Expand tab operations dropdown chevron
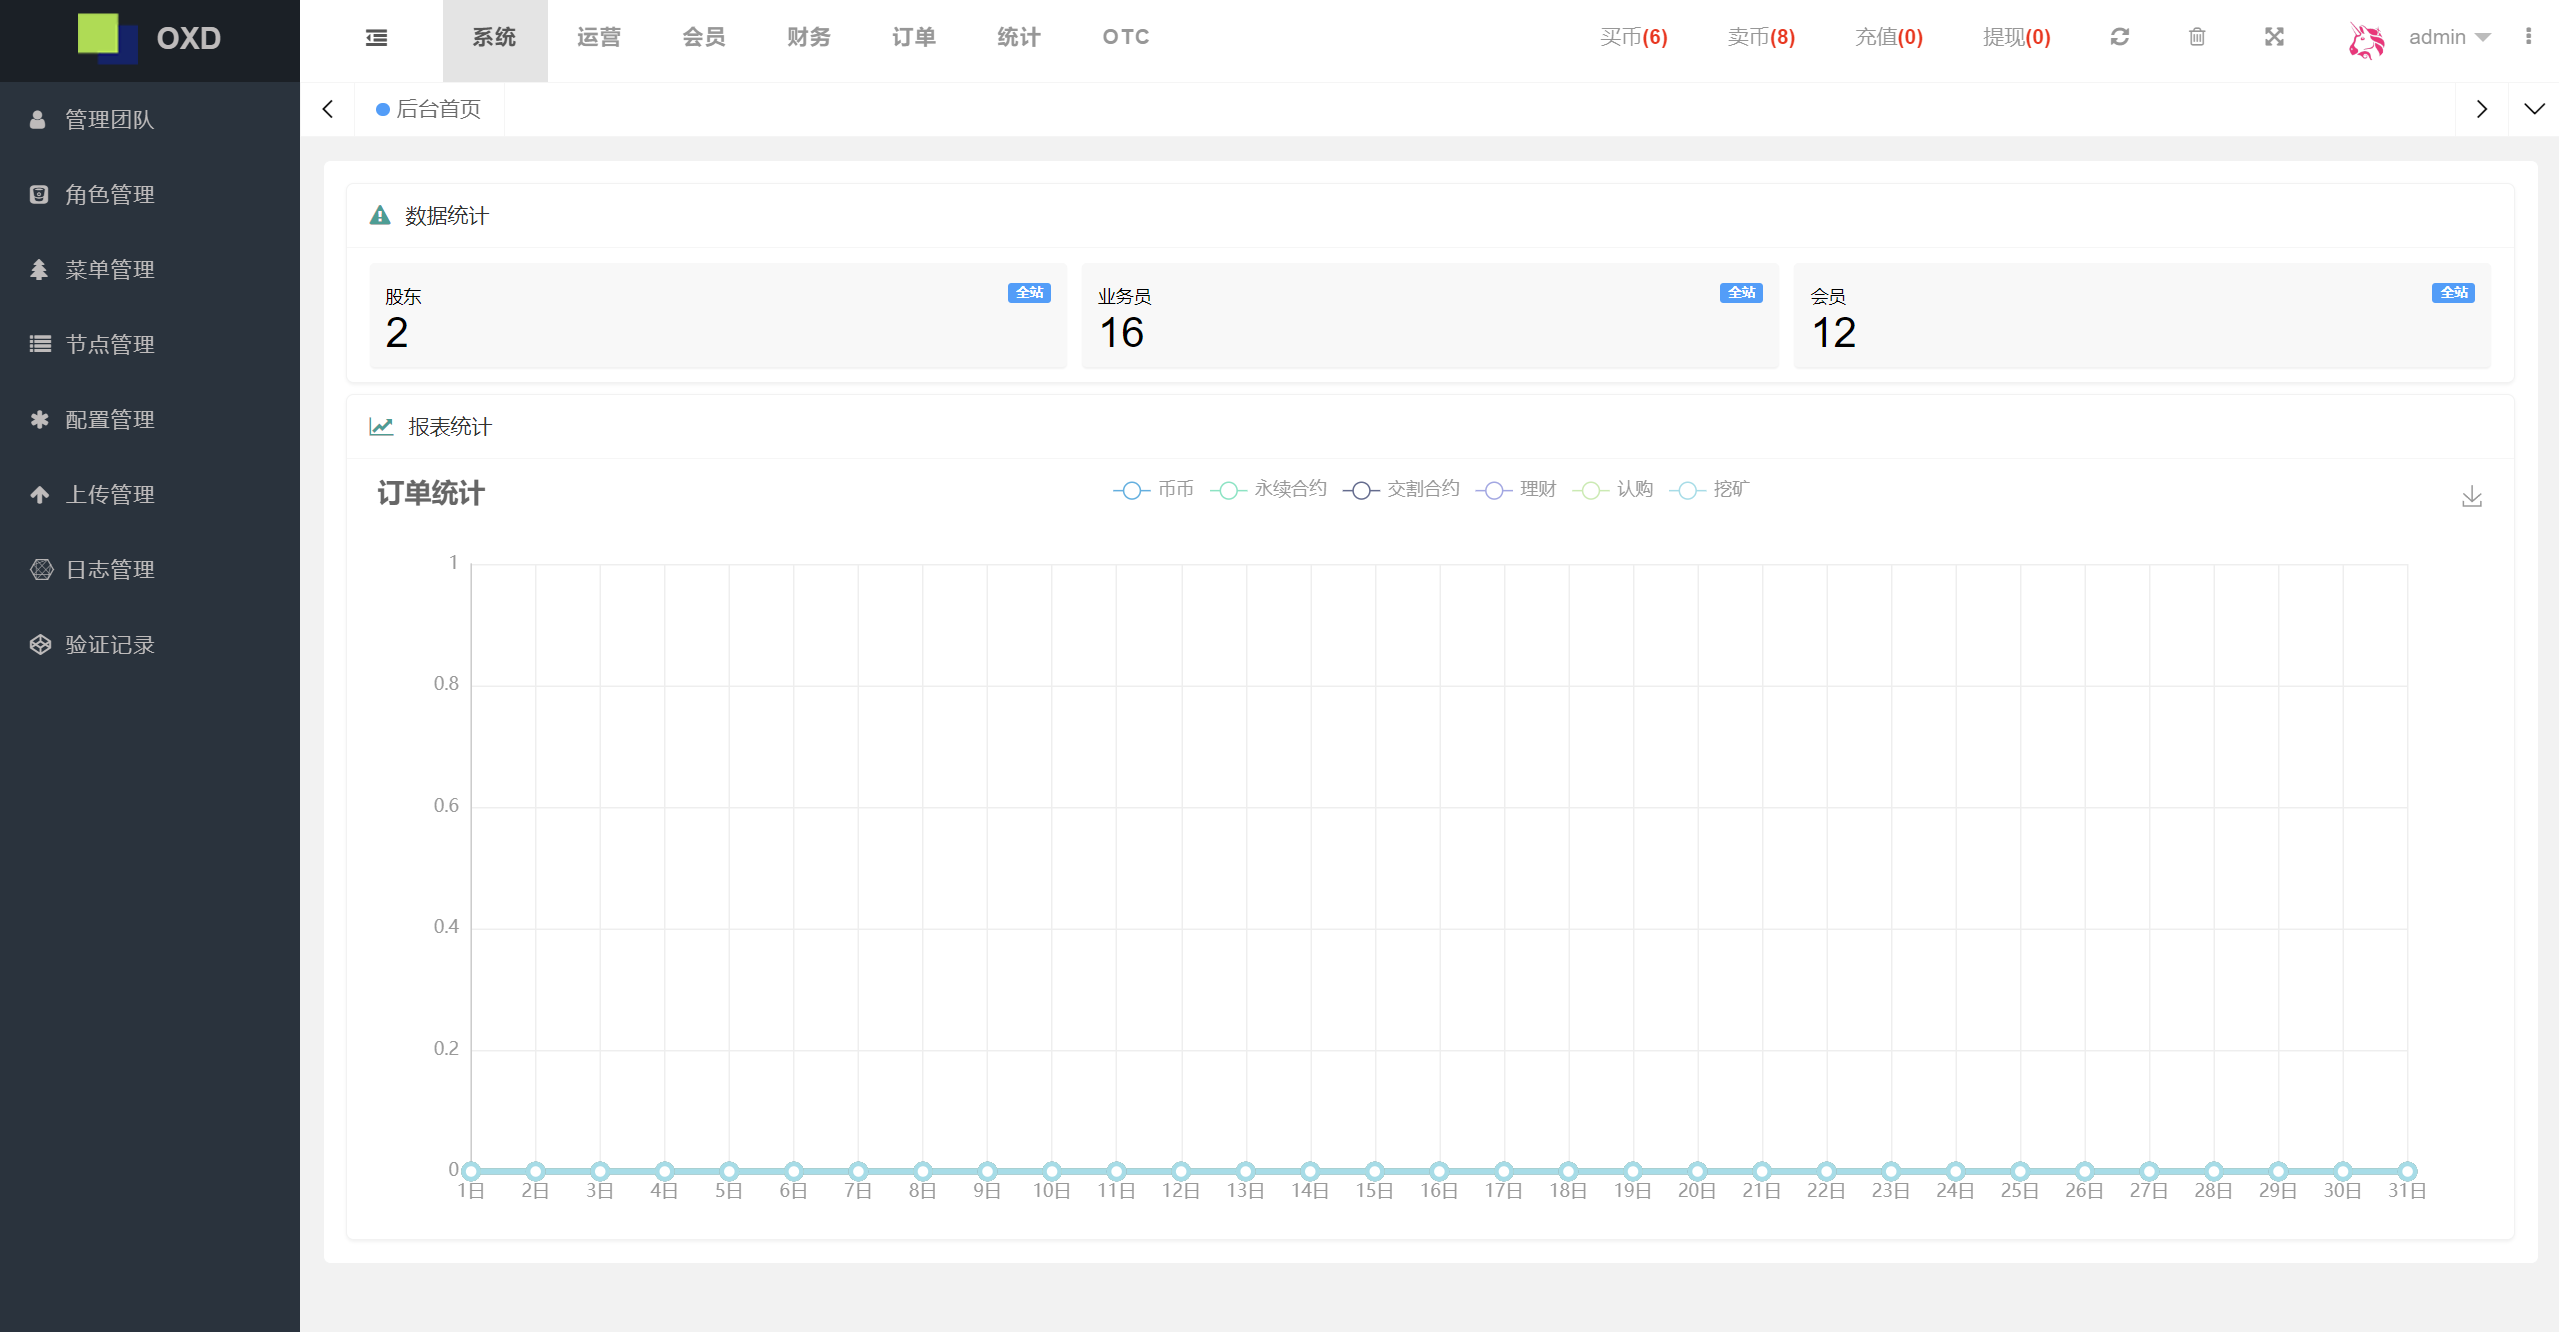This screenshot has height=1332, width=2559. click(x=2533, y=109)
